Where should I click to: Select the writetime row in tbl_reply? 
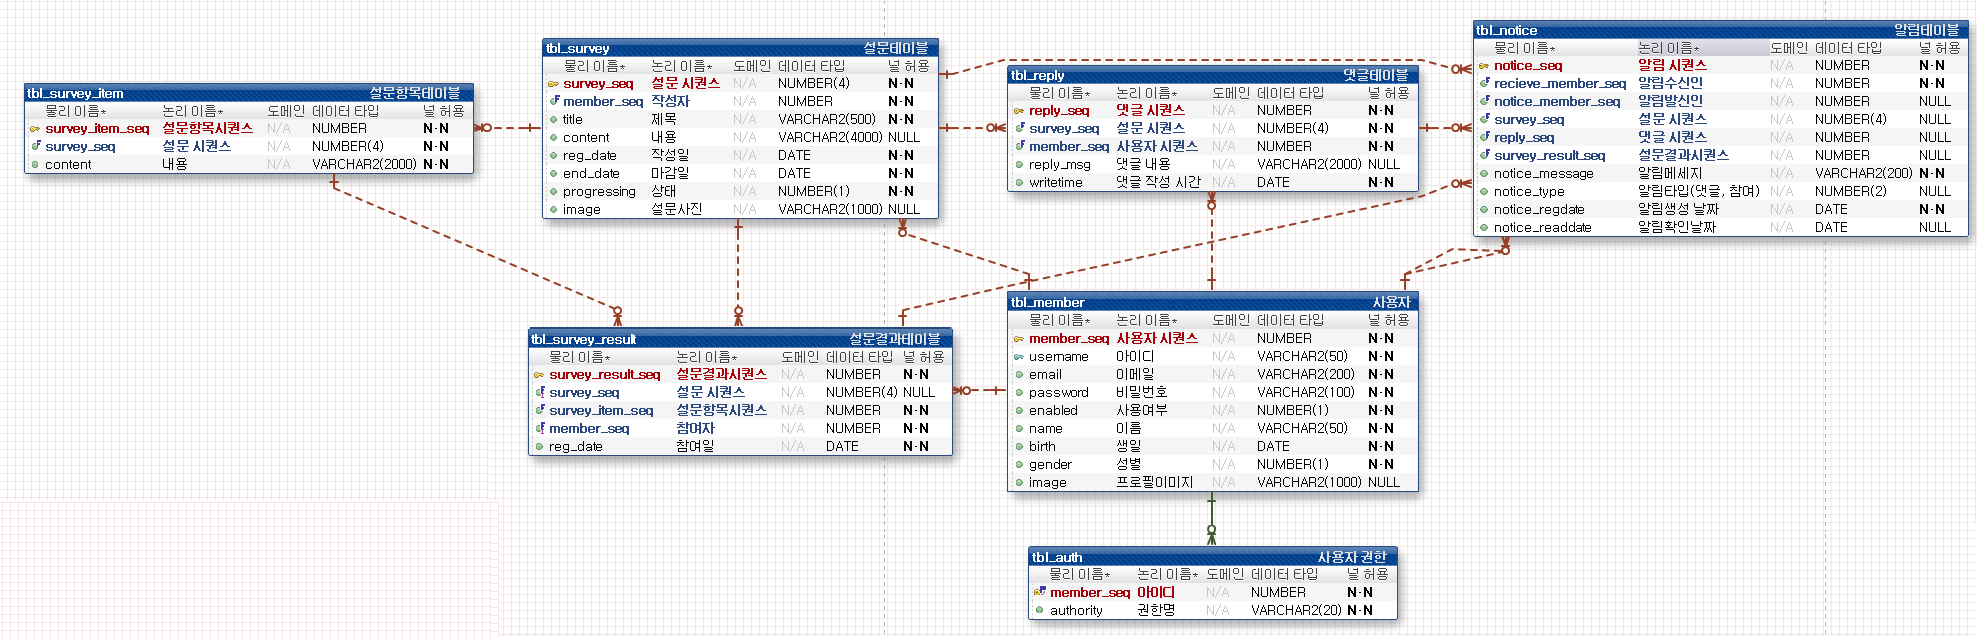1212,182
